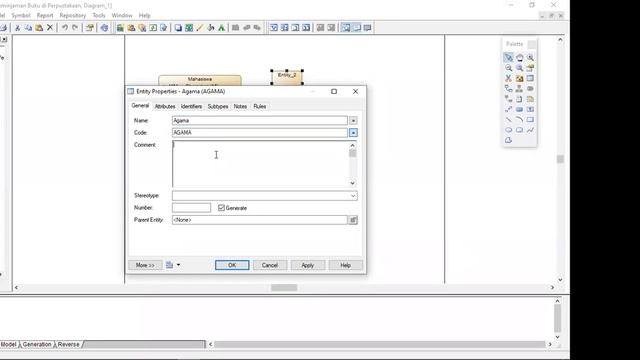Click the diagram horizontal scrollbar thumb
Viewport: 640px width, 360px height.
[284, 288]
